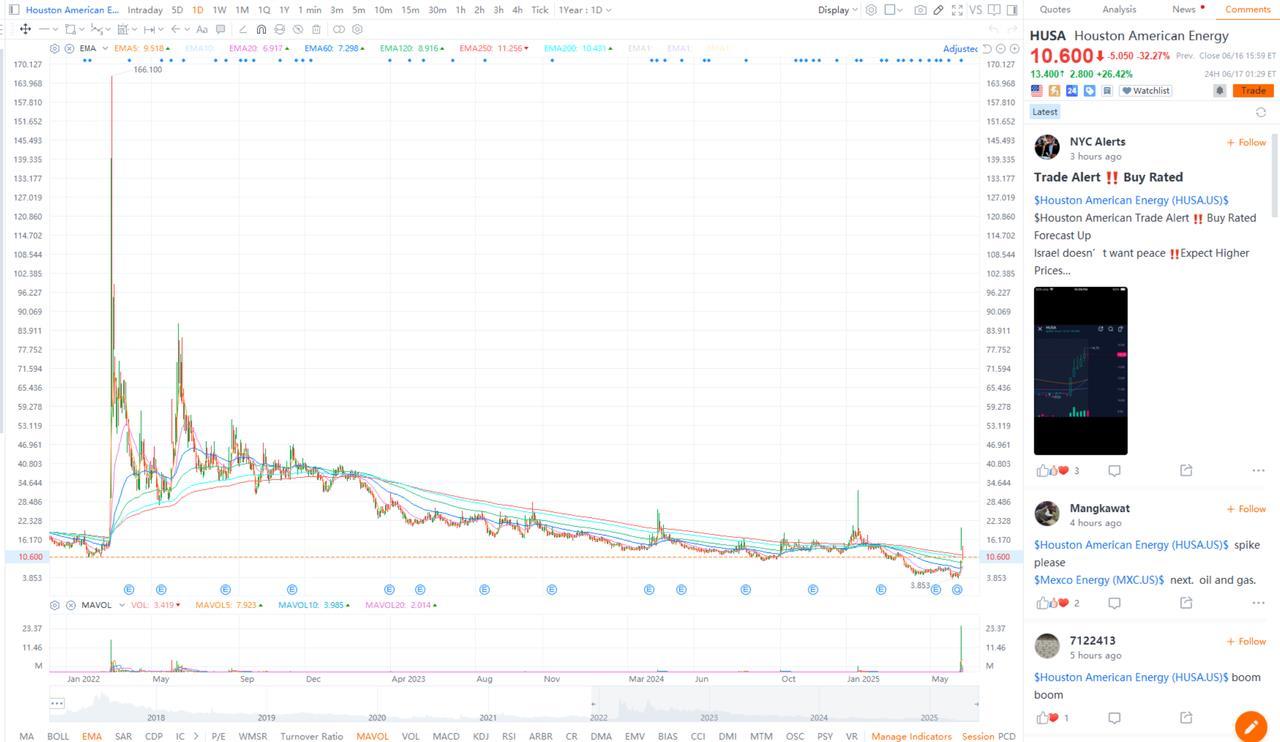
Task: Follow Mangkawat
Action: (1246, 509)
